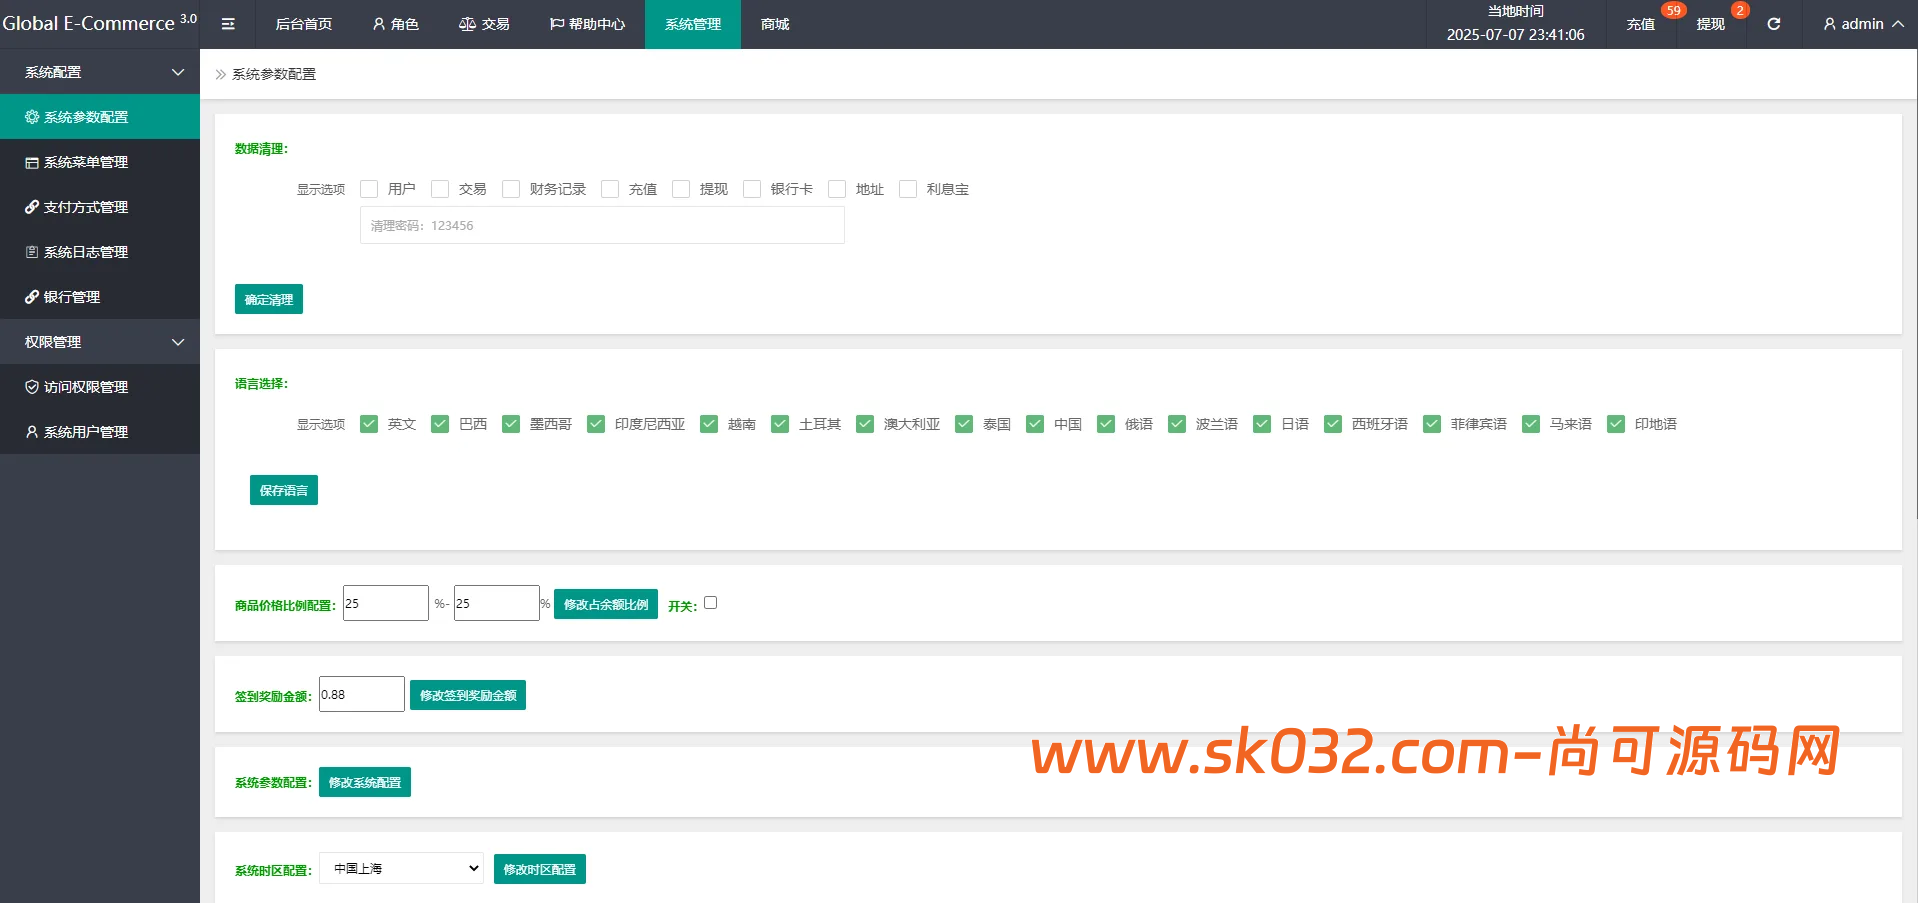Focus the 清理密码 input field
1918x903 pixels.
(x=602, y=226)
